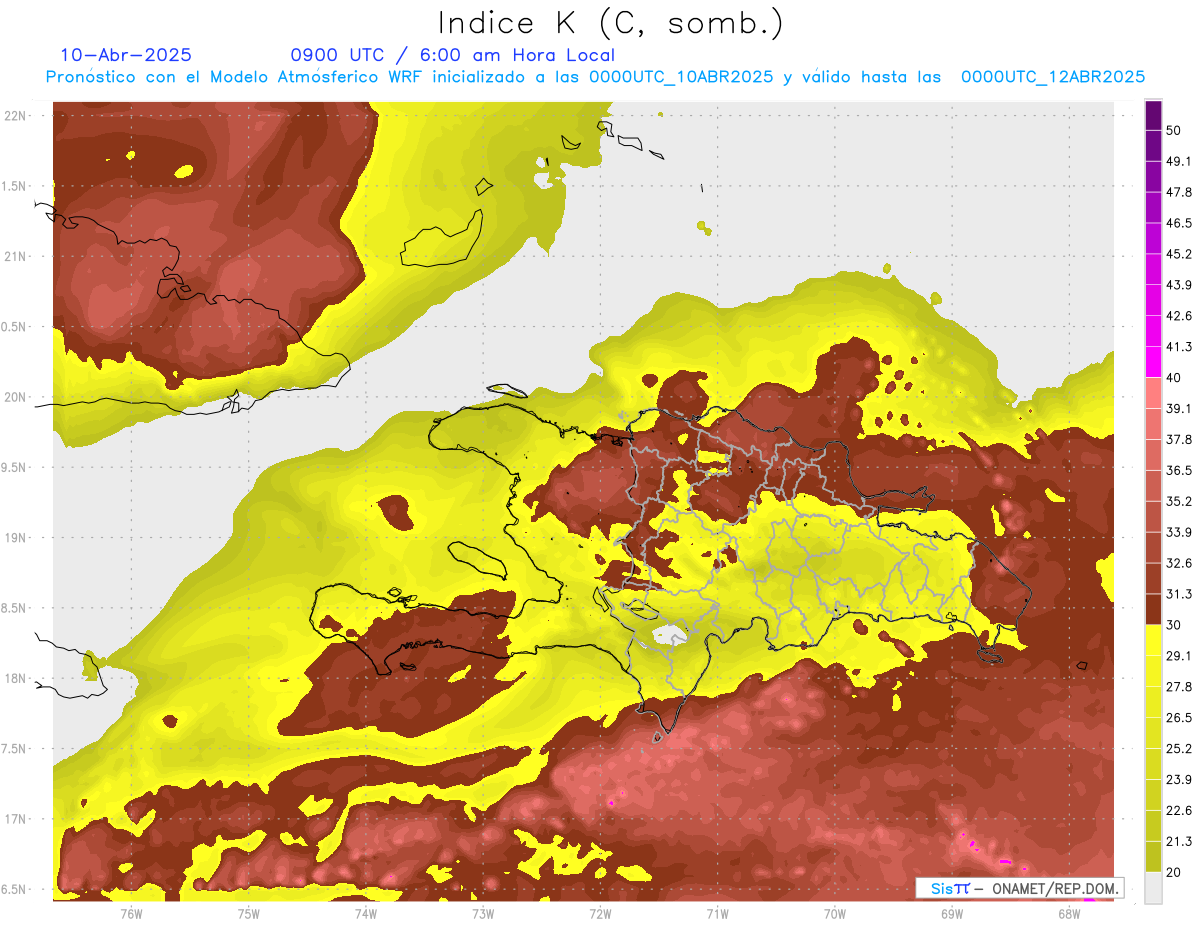Click the '74W' longitude label
Image resolution: width=1200 pixels, height=927 pixels.
[366, 913]
